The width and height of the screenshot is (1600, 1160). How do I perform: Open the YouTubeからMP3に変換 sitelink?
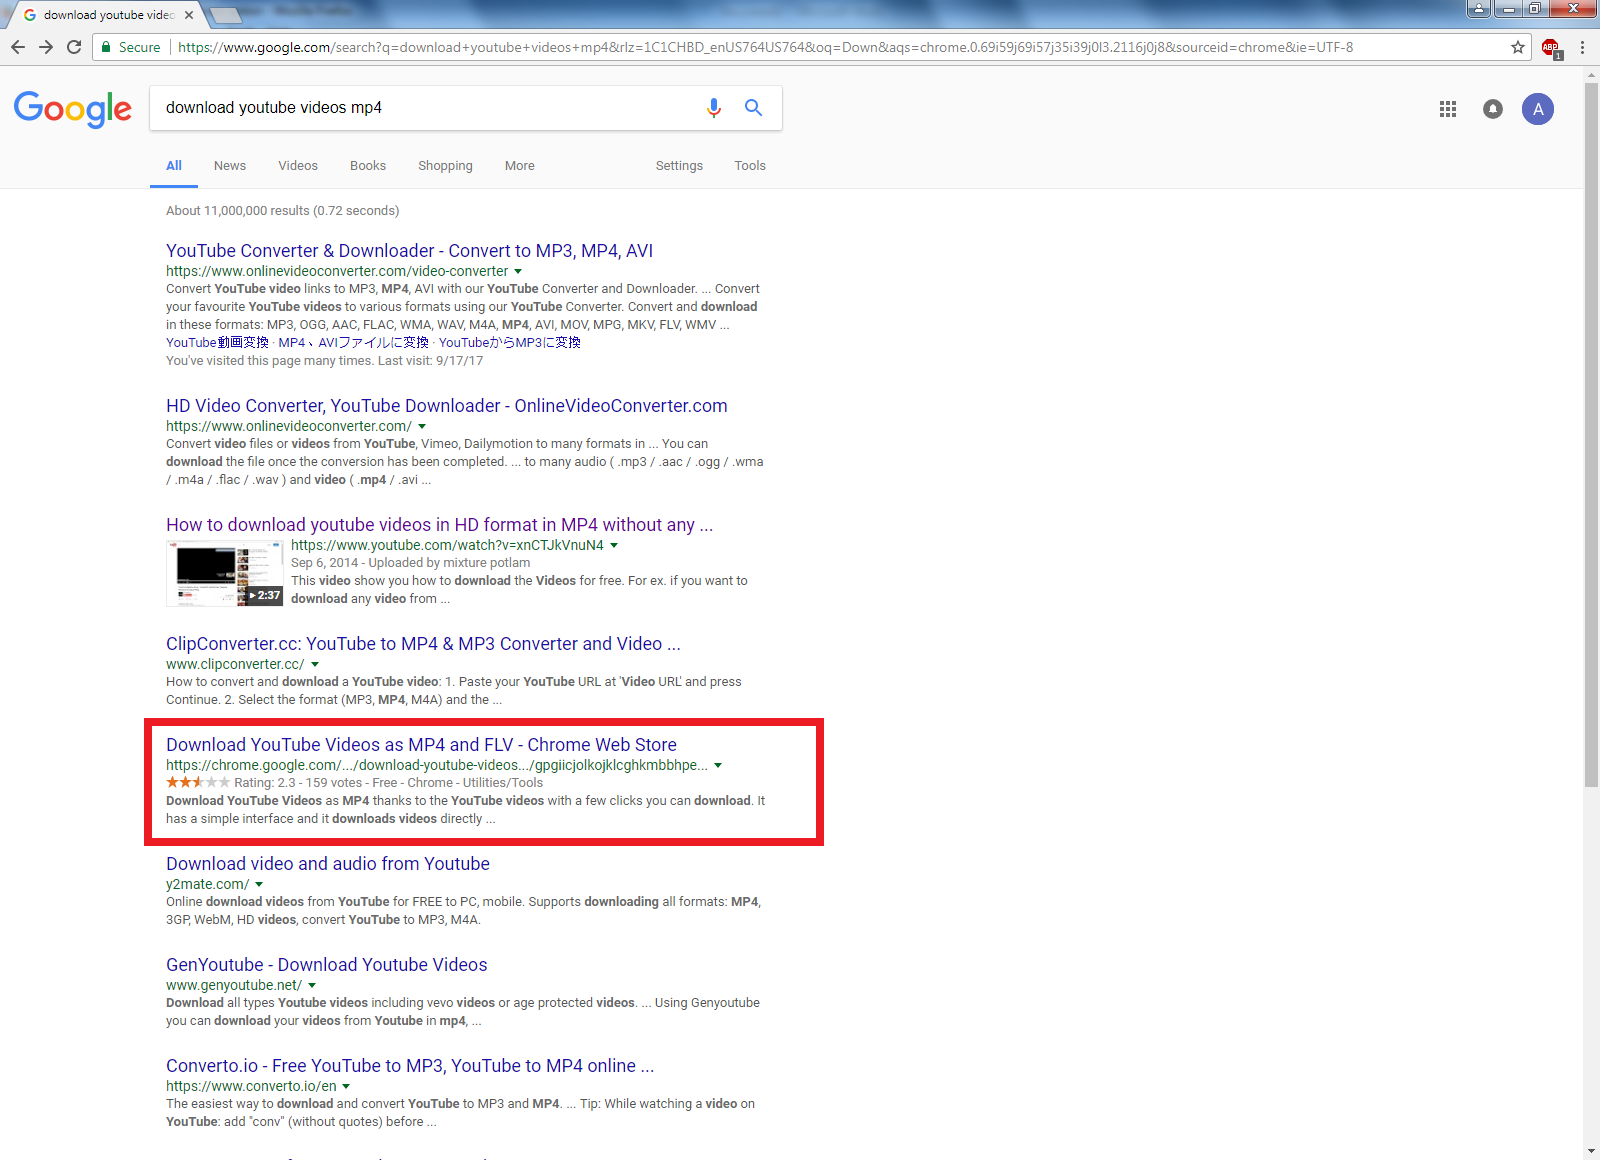point(510,343)
